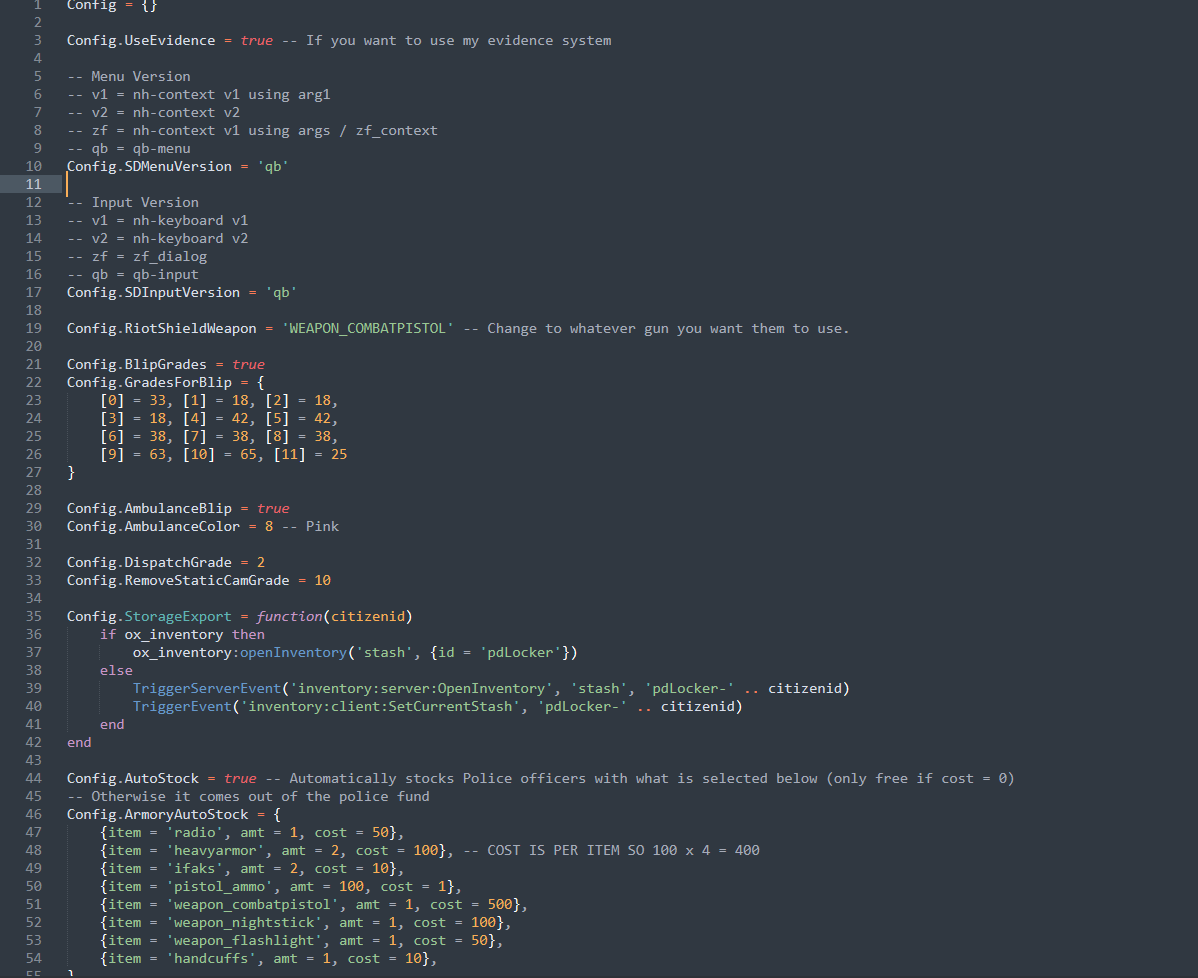Image resolution: width=1198 pixels, height=978 pixels.
Task: Click the Config.DispatchGrade value 2
Action: coord(260,562)
